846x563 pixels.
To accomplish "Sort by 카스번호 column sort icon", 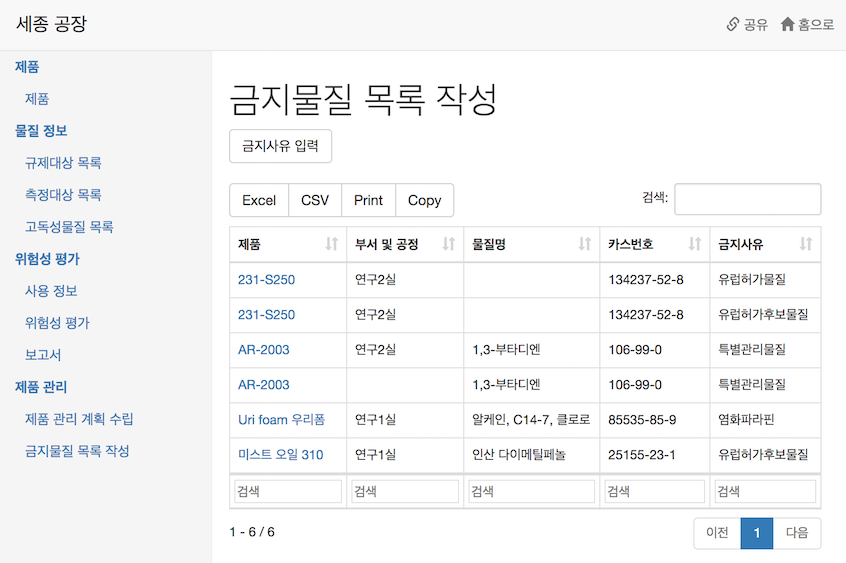I will (694, 244).
